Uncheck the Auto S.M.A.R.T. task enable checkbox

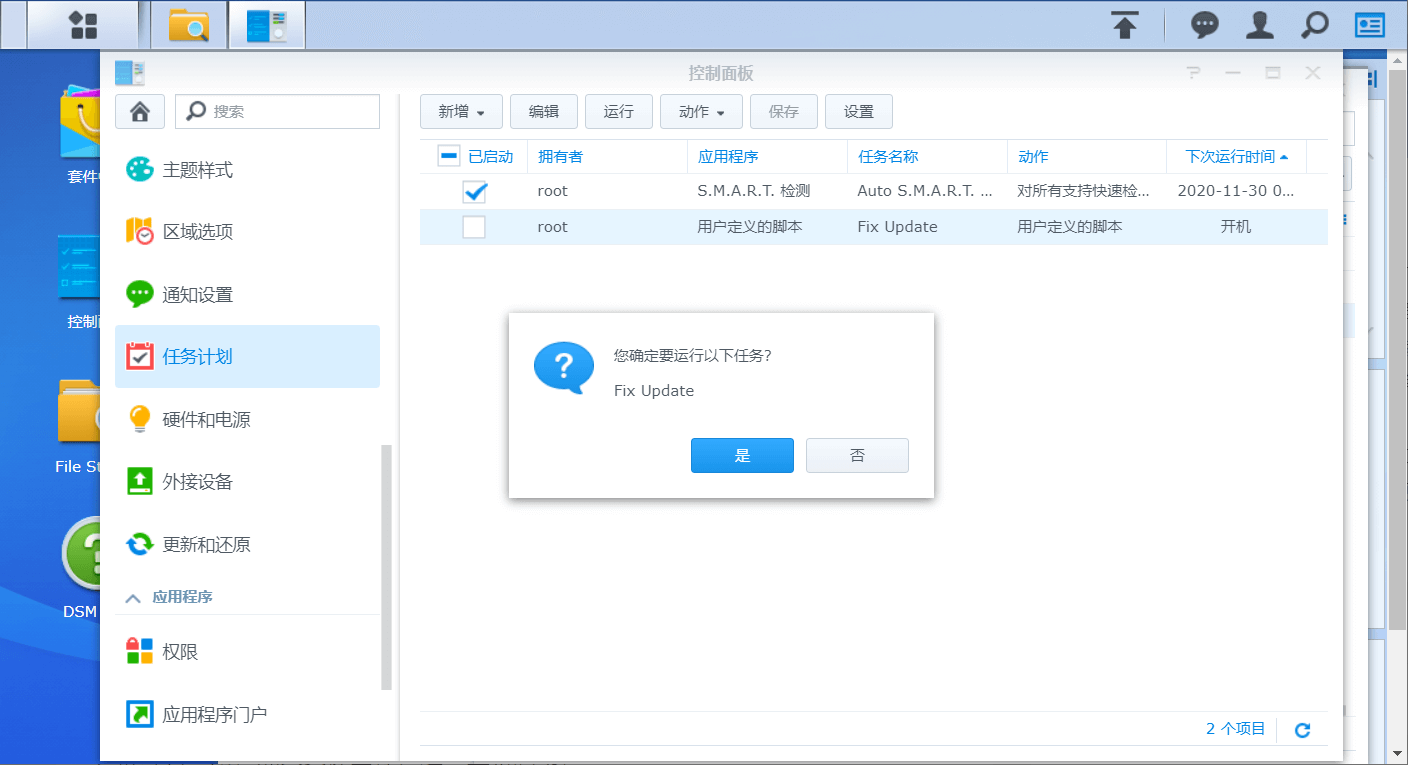(x=474, y=191)
